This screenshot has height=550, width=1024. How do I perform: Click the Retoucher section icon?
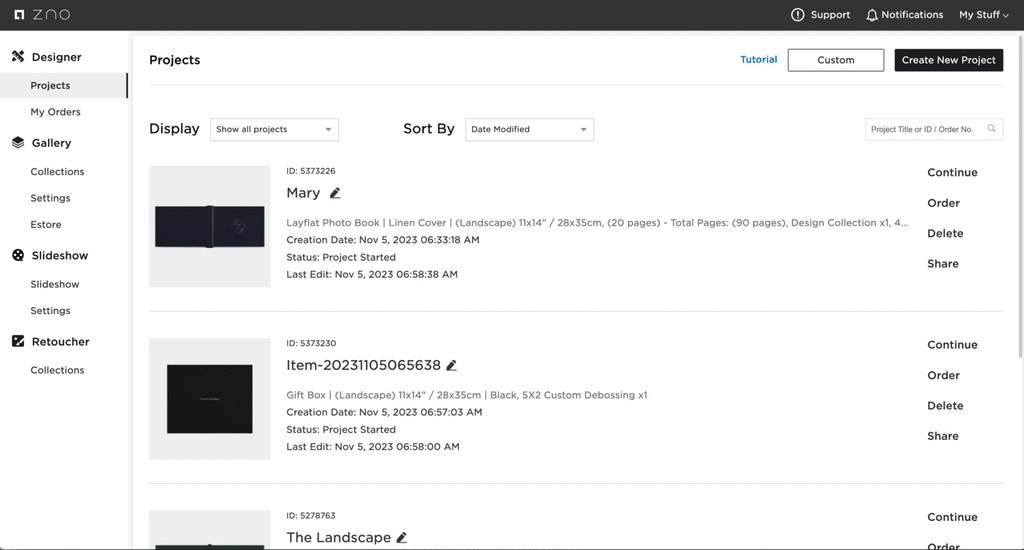click(x=18, y=341)
